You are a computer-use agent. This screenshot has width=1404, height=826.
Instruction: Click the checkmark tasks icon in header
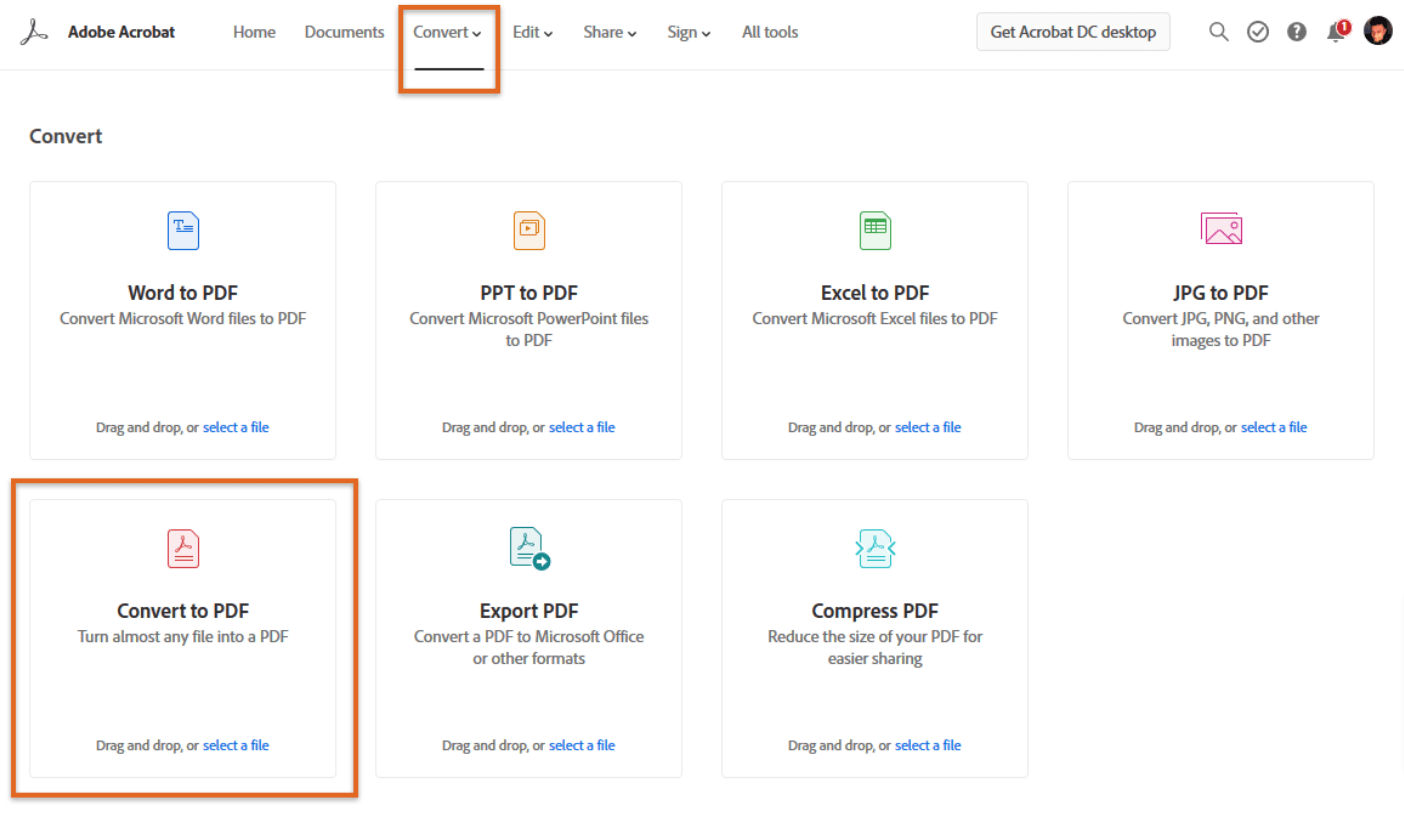[x=1258, y=32]
